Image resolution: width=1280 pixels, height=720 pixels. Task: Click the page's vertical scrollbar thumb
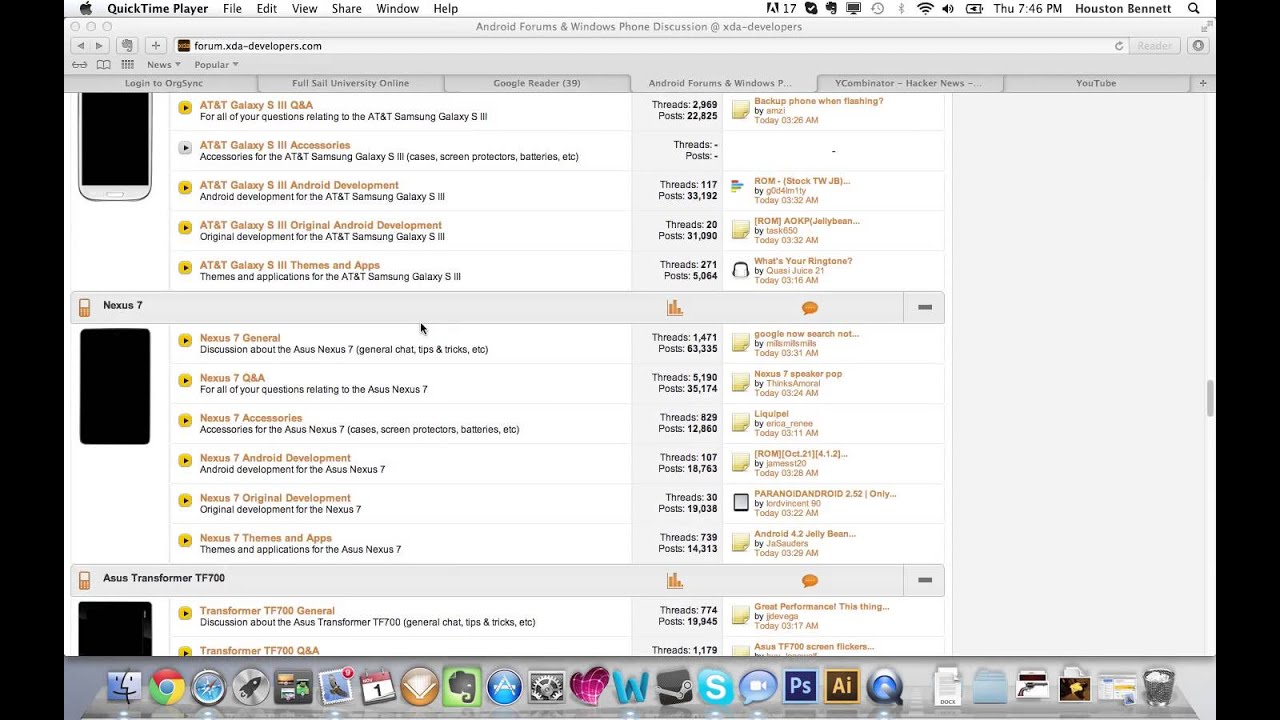click(1211, 398)
